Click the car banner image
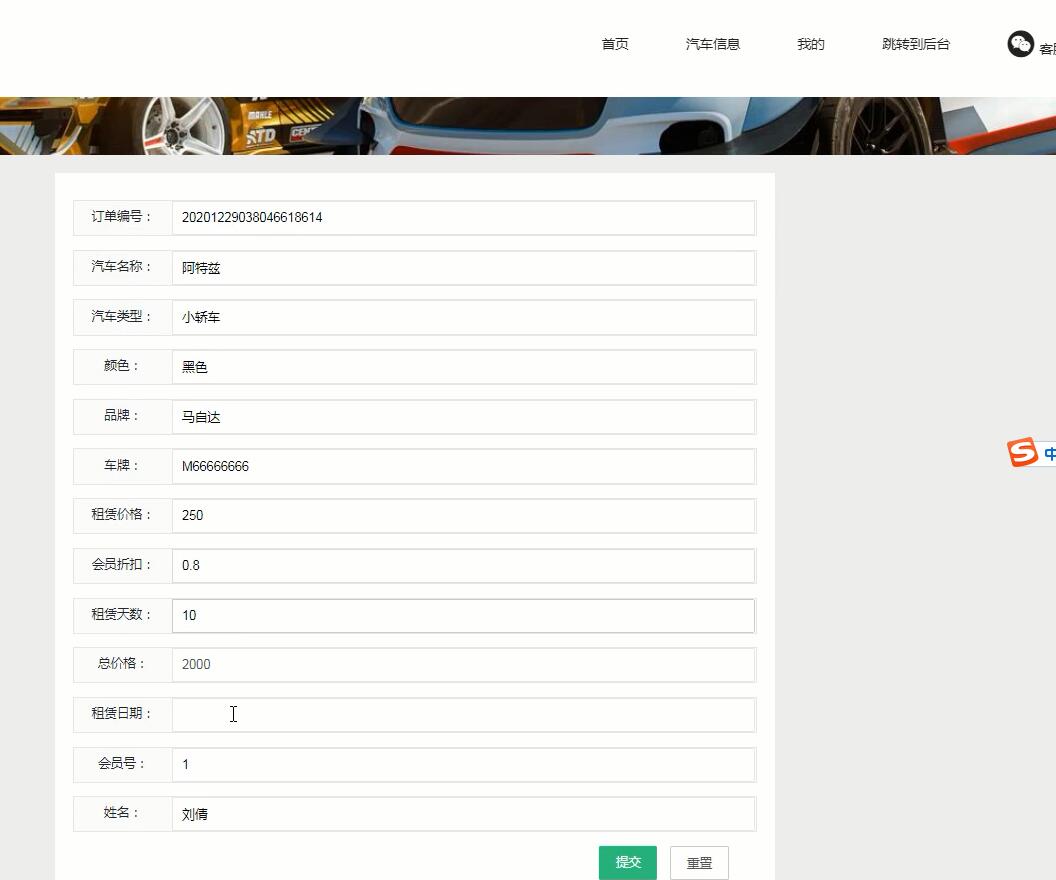 (528, 126)
